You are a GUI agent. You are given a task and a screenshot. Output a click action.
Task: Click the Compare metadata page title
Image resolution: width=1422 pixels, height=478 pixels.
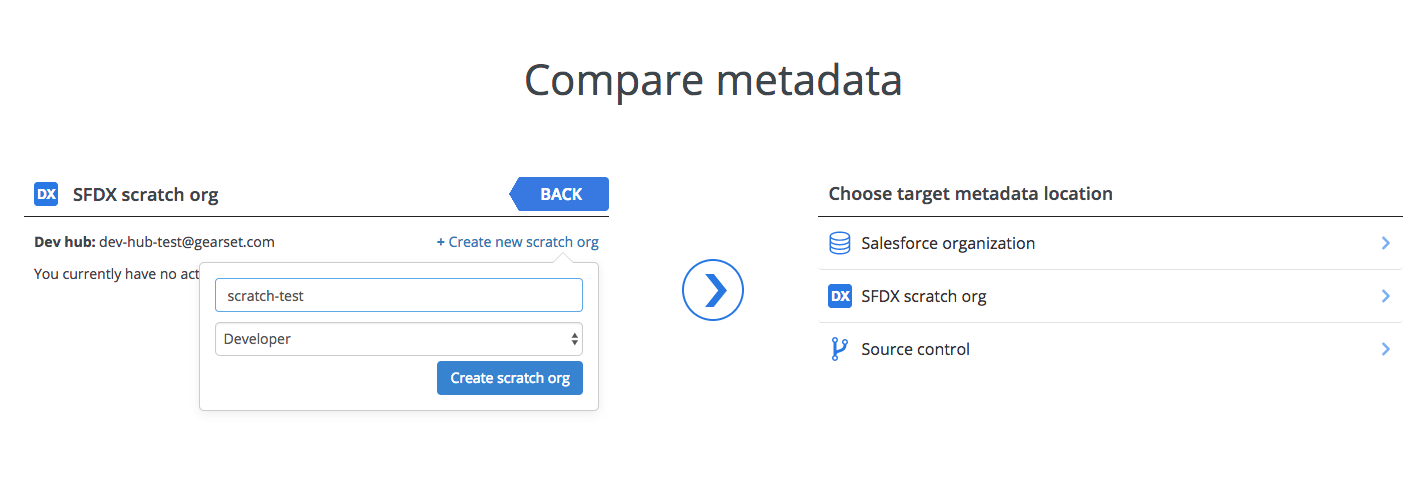[x=712, y=80]
